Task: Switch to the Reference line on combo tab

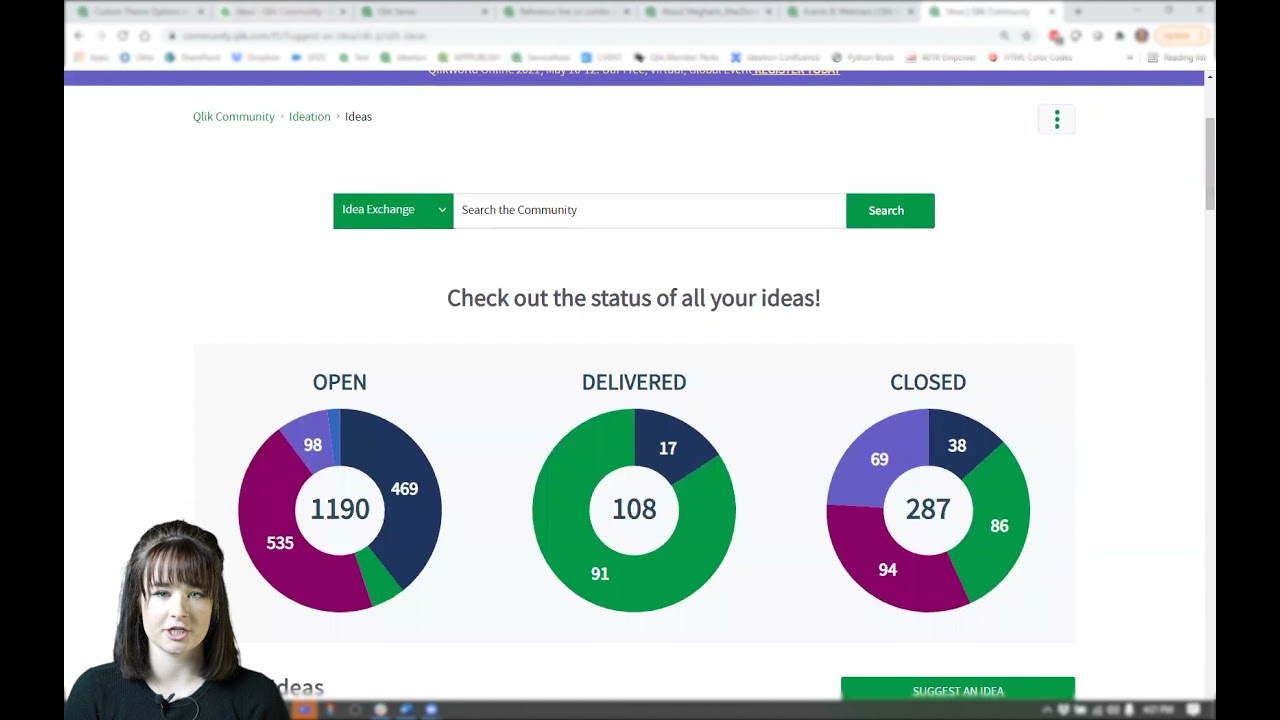Action: click(567, 12)
